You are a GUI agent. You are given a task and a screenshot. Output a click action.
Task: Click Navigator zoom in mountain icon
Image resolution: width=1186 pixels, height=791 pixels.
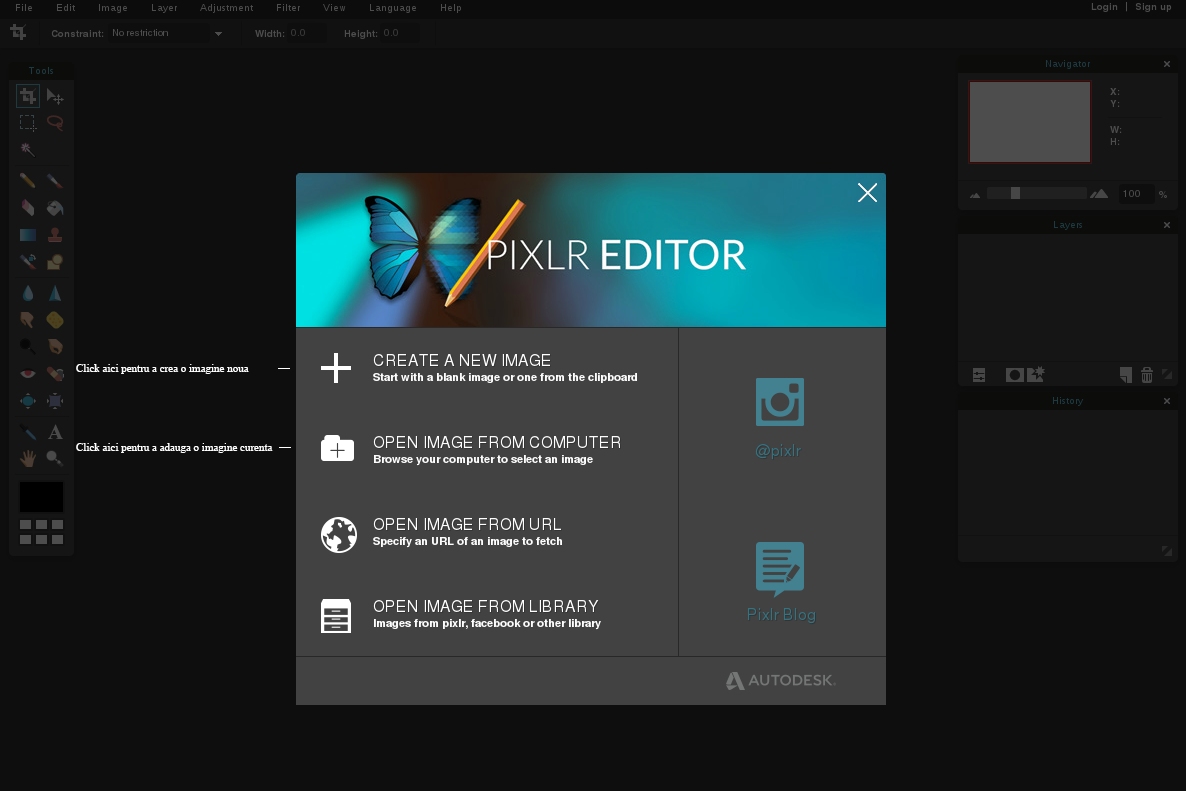click(x=1099, y=194)
